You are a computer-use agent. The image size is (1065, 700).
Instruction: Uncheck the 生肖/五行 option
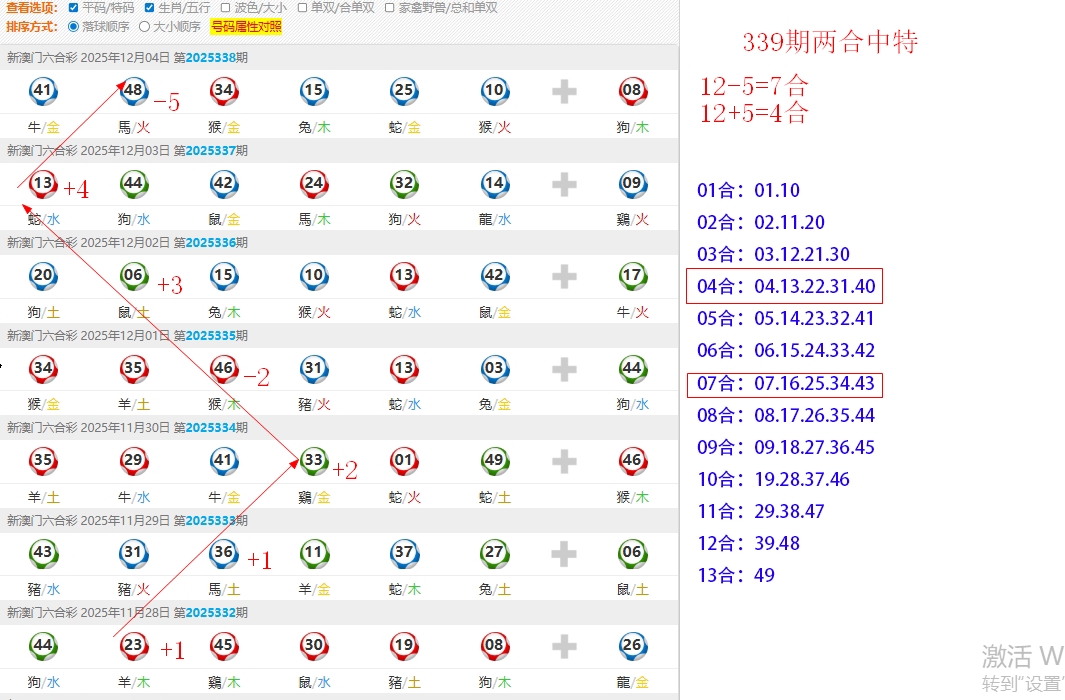(x=150, y=8)
